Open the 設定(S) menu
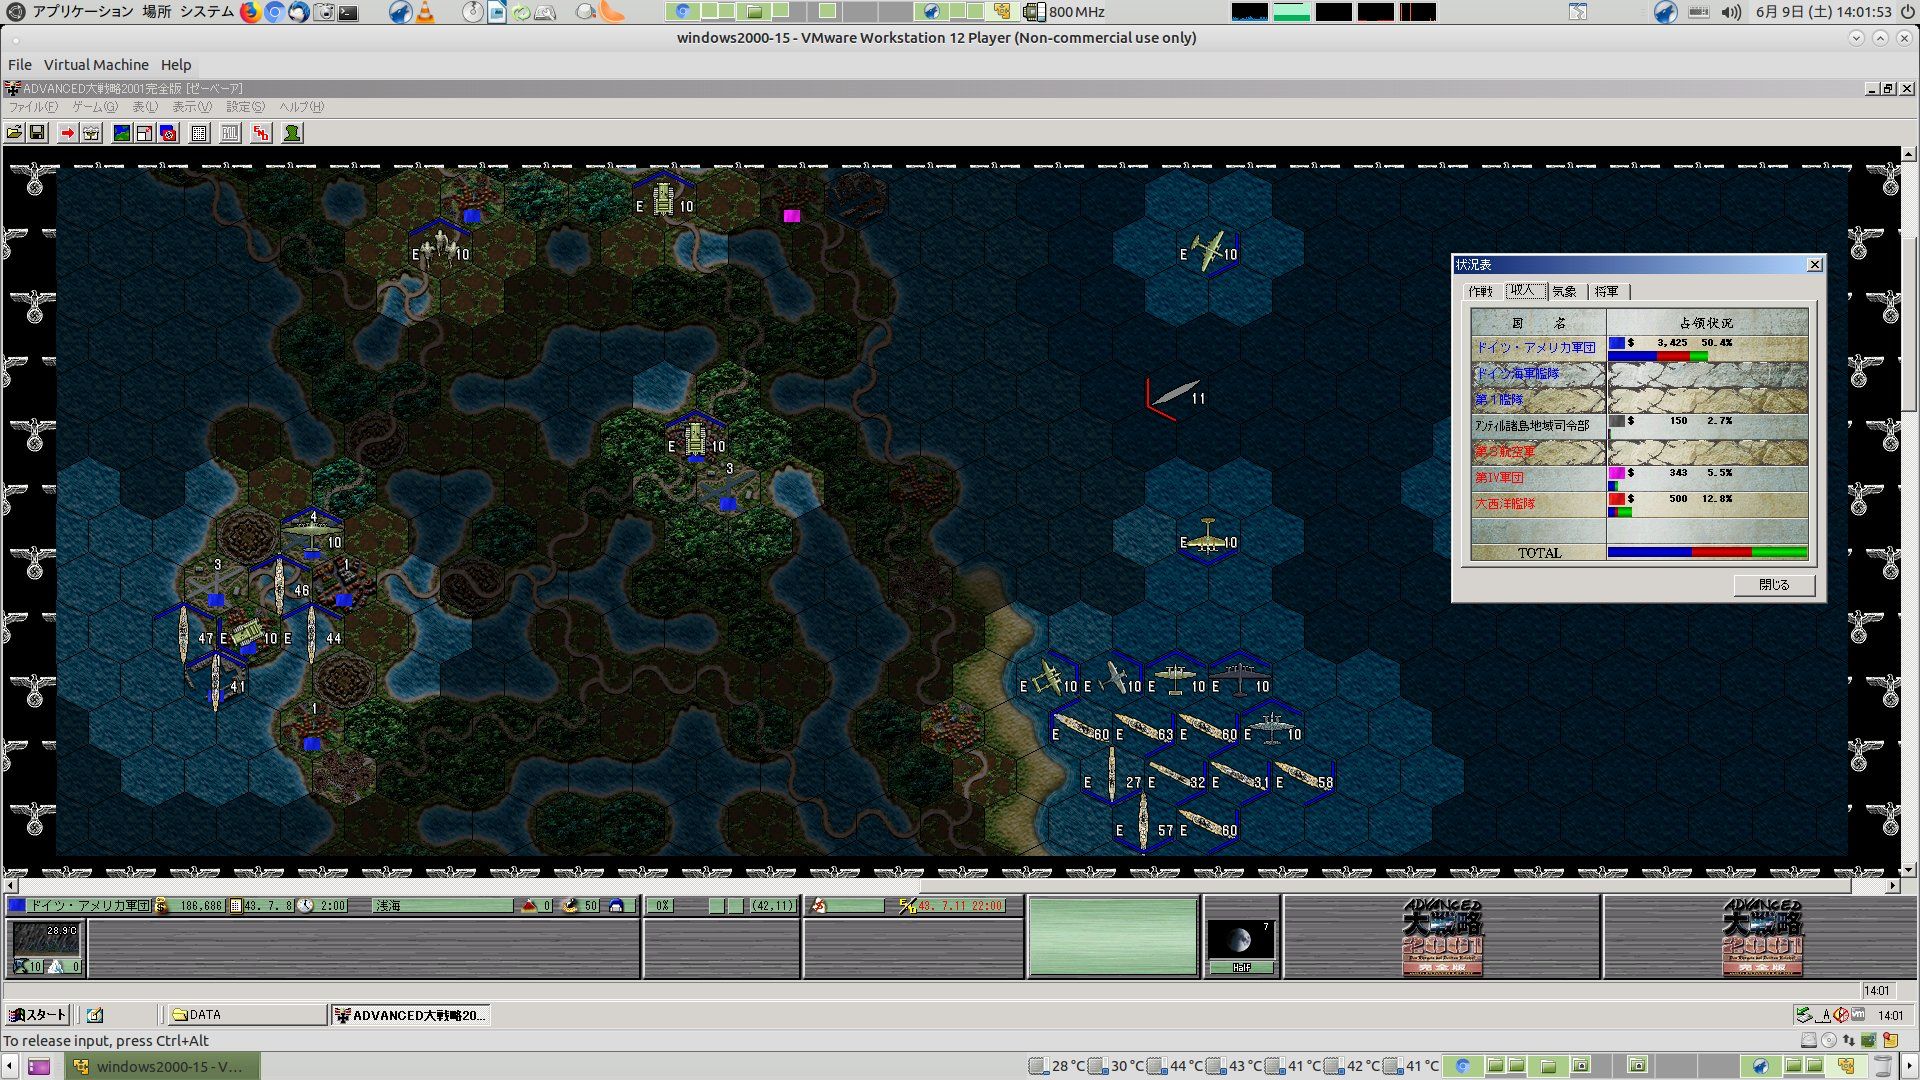This screenshot has height=1080, width=1920. 245,107
